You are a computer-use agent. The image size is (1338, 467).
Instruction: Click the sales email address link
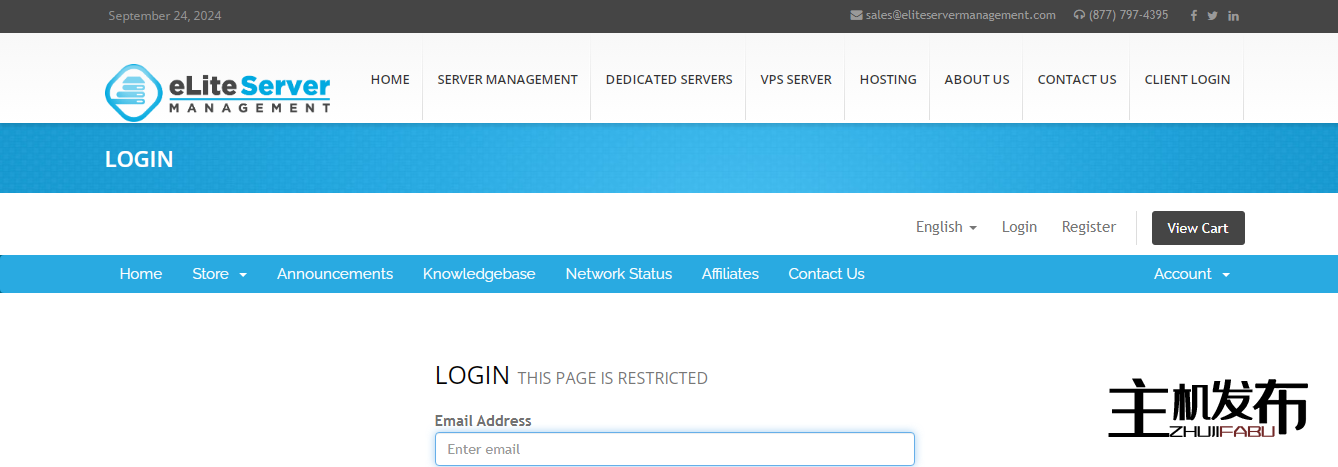point(960,15)
